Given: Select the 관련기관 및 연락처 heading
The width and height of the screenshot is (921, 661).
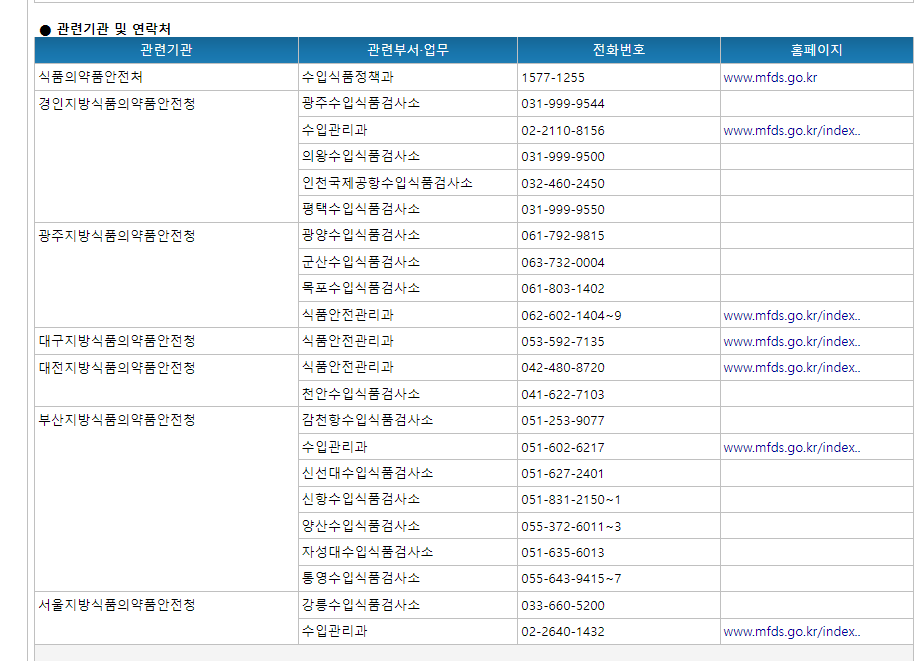Looking at the screenshot, I should coord(113,29).
